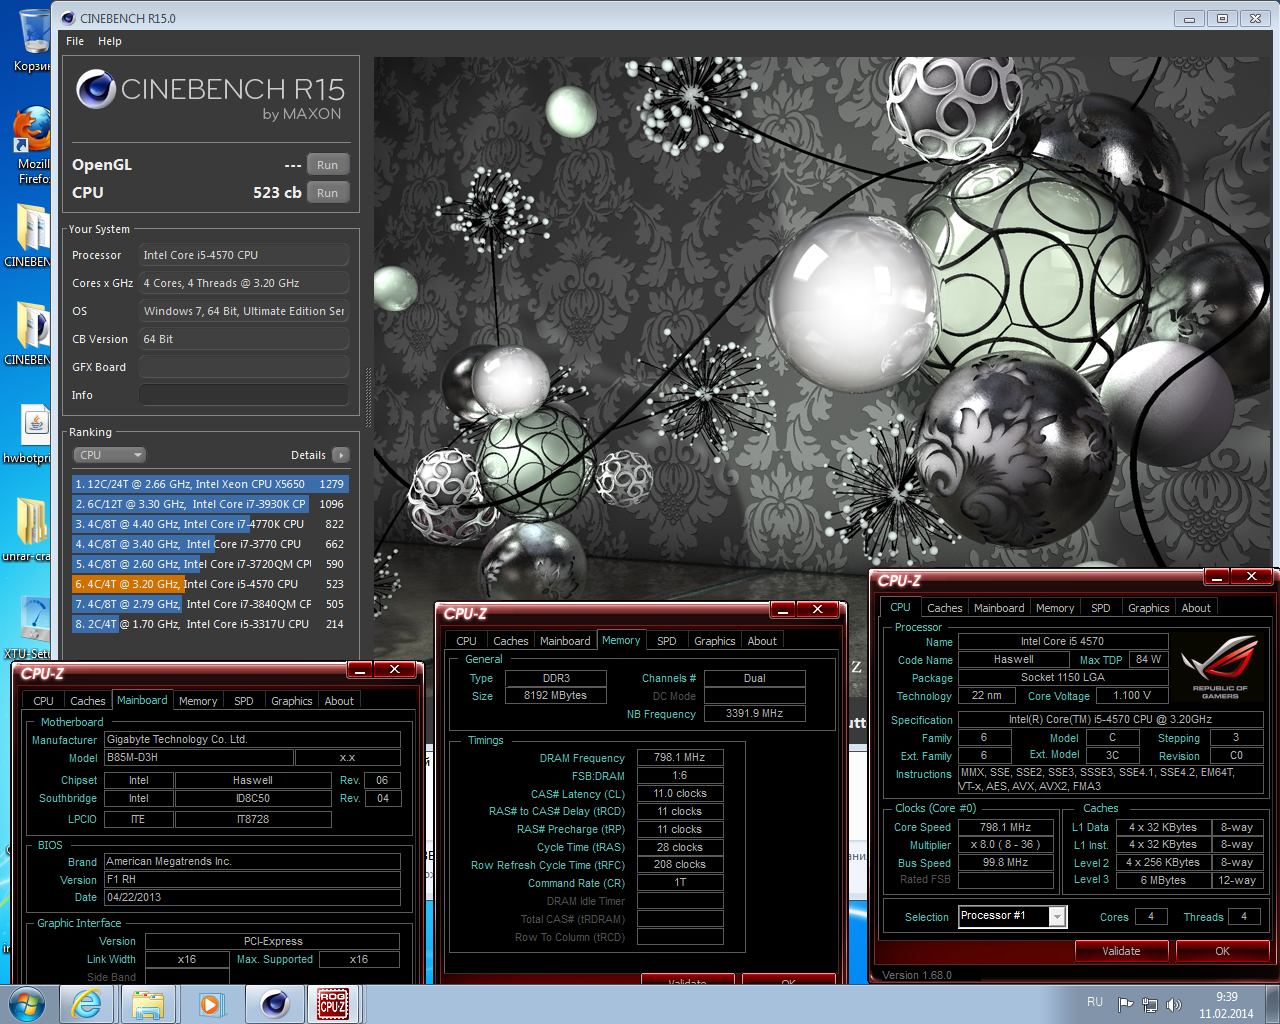Click the Show desktop strip on the taskbar
Viewport: 1280px width, 1024px height.
[1272, 1004]
